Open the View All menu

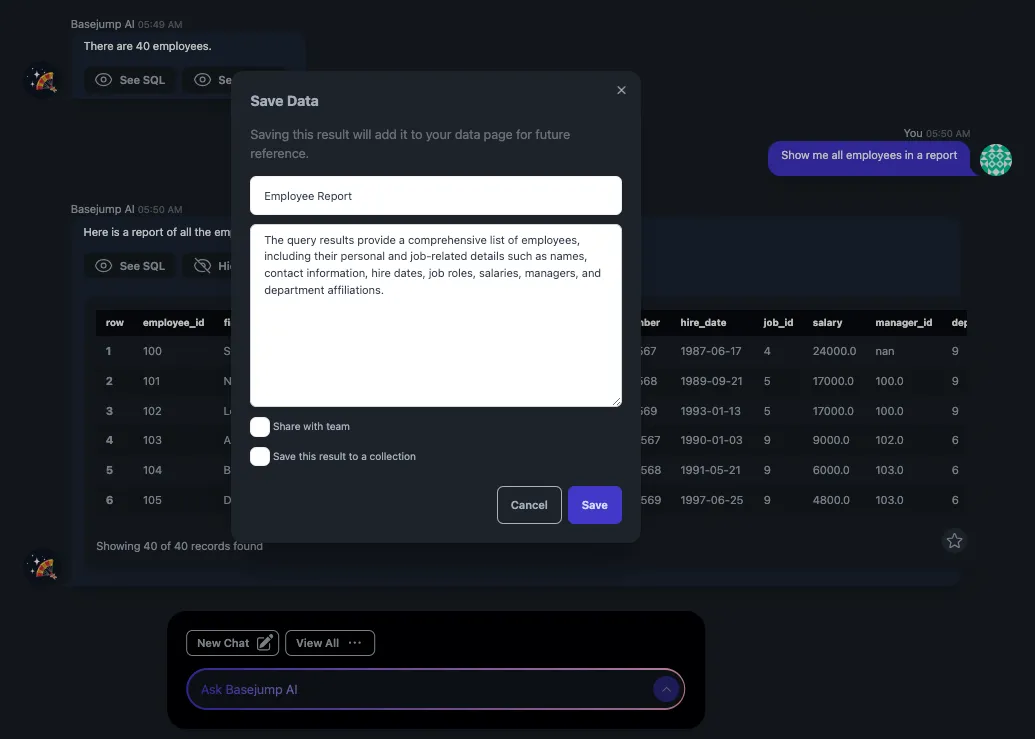click(330, 643)
